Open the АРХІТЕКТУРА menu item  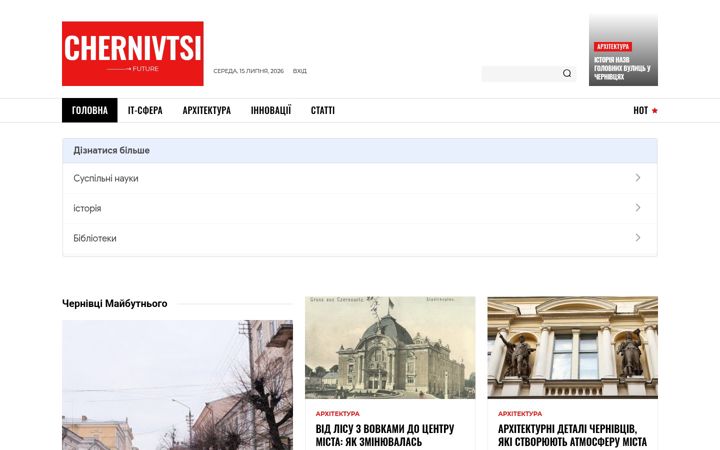coord(207,110)
